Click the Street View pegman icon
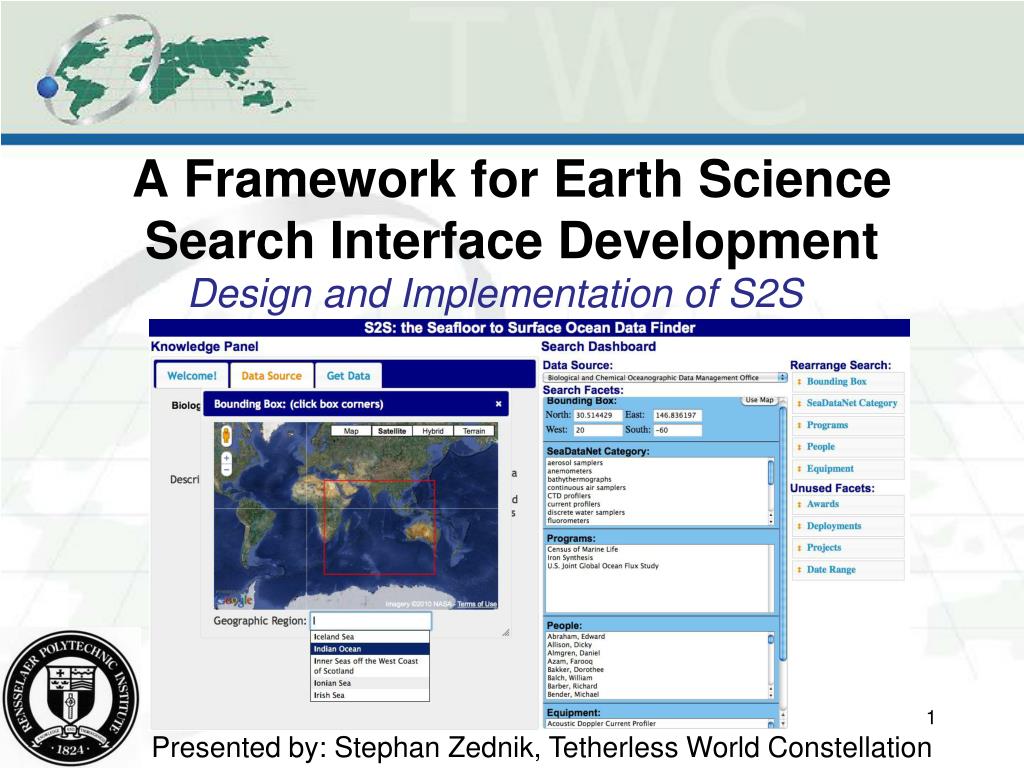Viewport: 1024px width, 768px height. point(226,436)
